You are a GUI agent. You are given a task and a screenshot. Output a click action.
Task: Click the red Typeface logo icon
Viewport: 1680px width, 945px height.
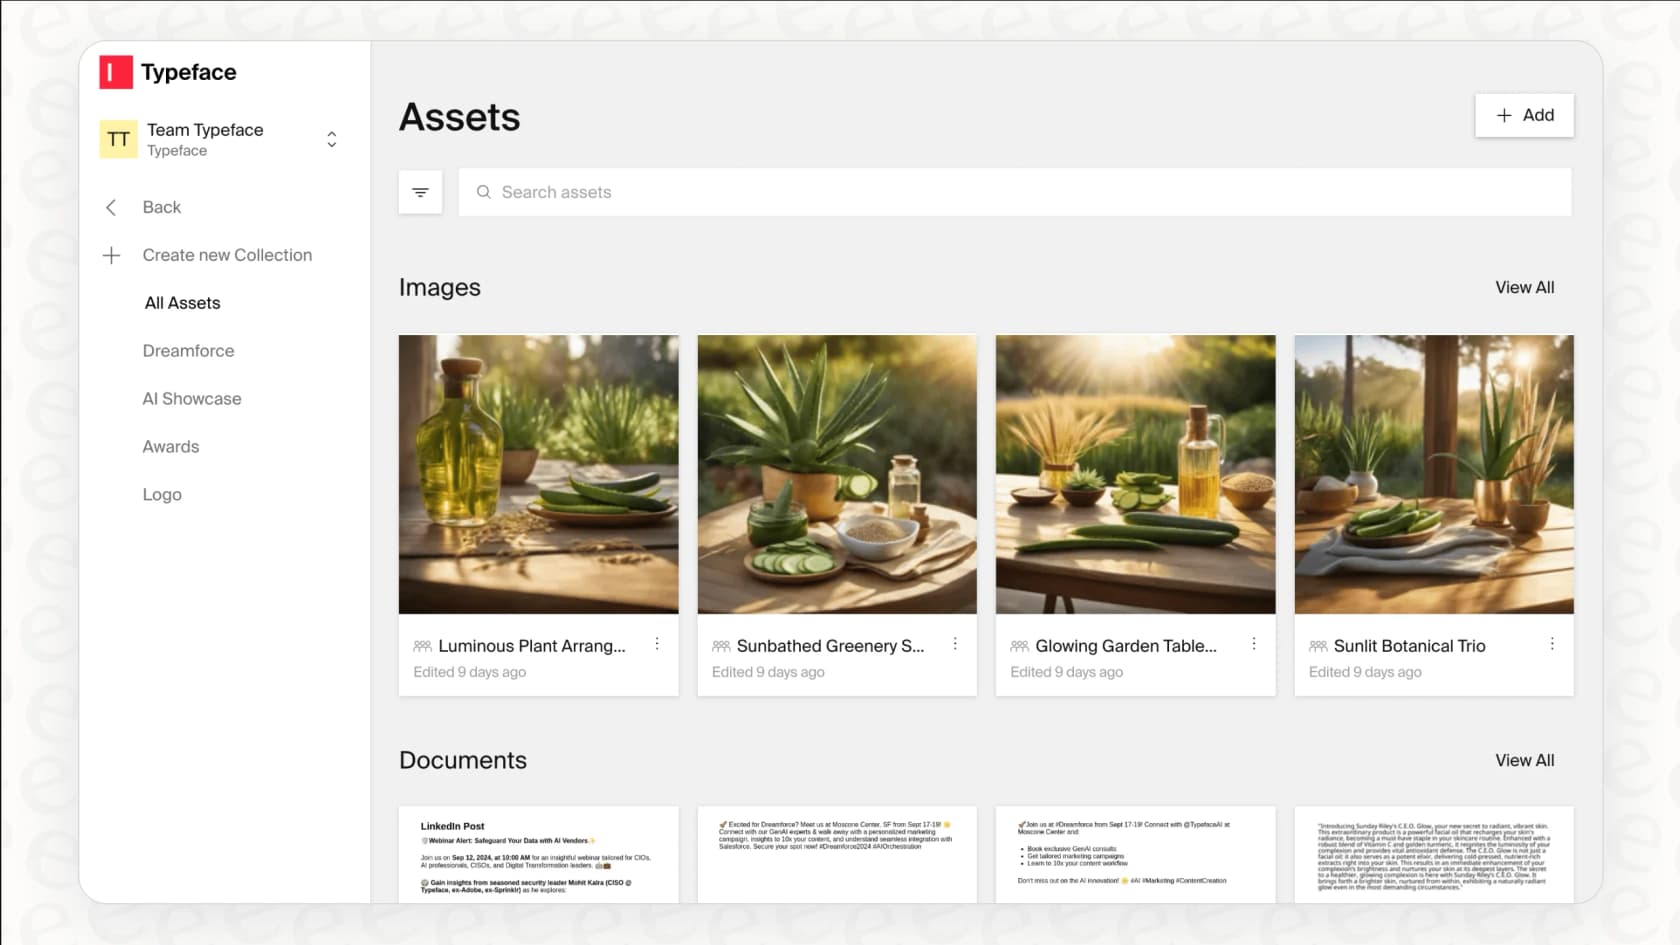116,72
